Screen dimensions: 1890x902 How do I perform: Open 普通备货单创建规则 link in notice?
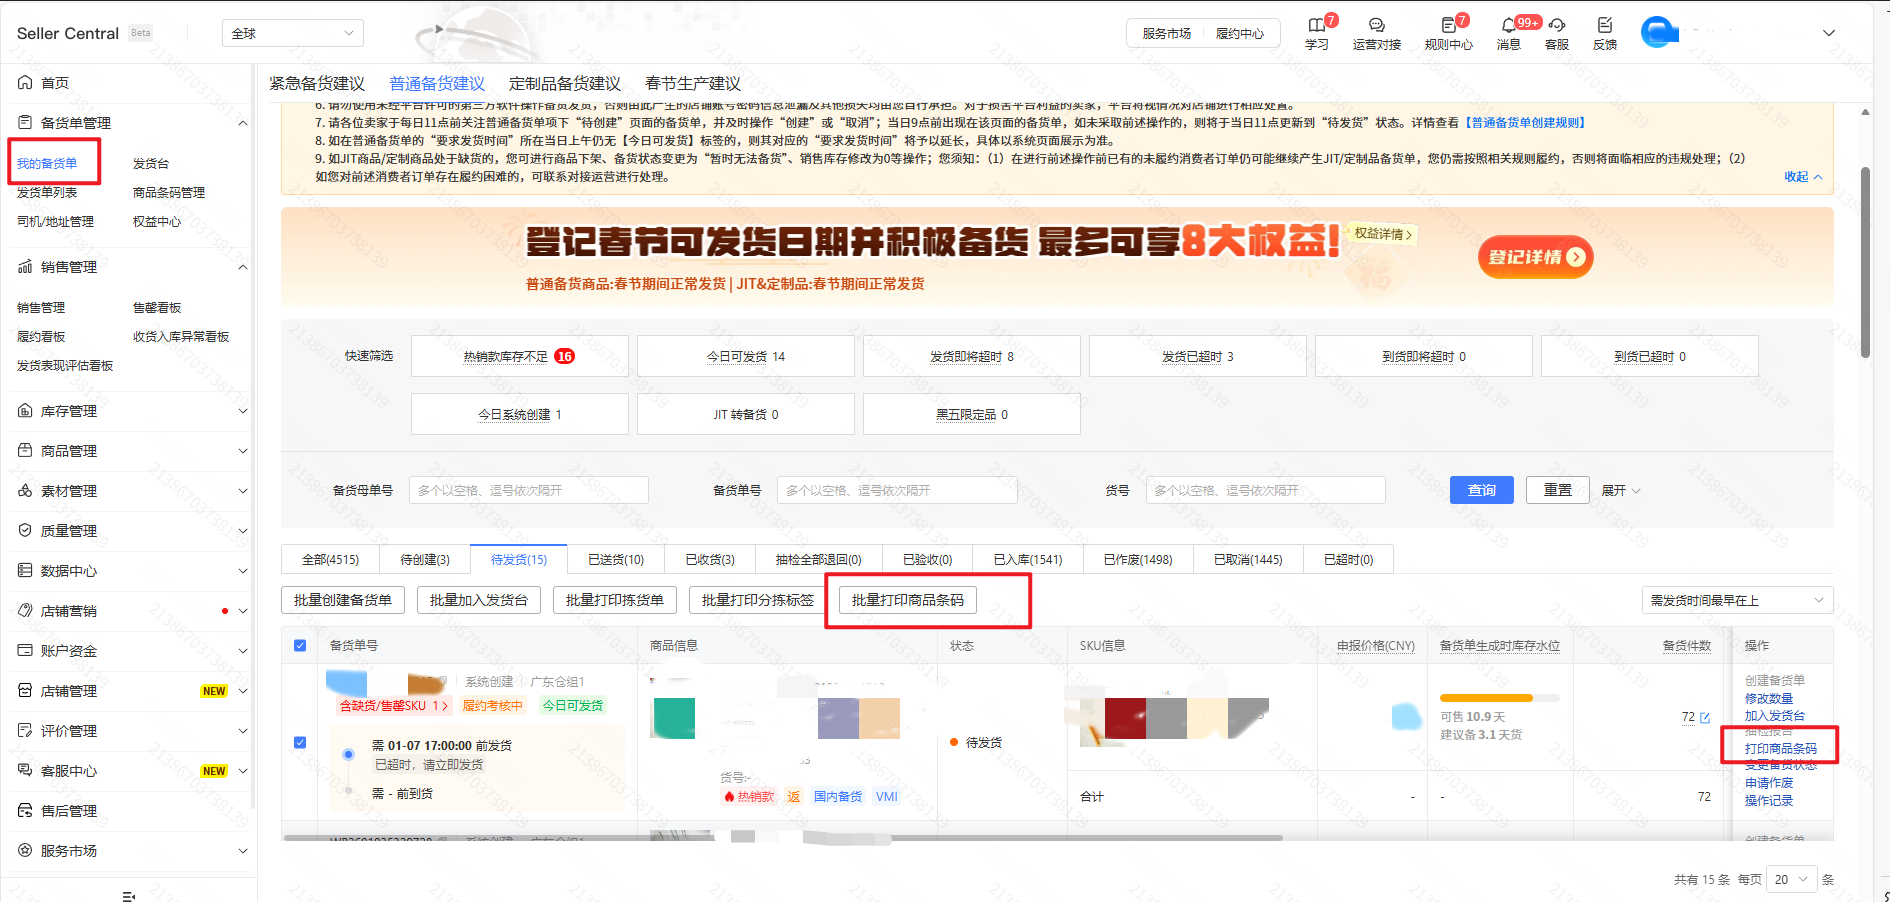click(1526, 122)
